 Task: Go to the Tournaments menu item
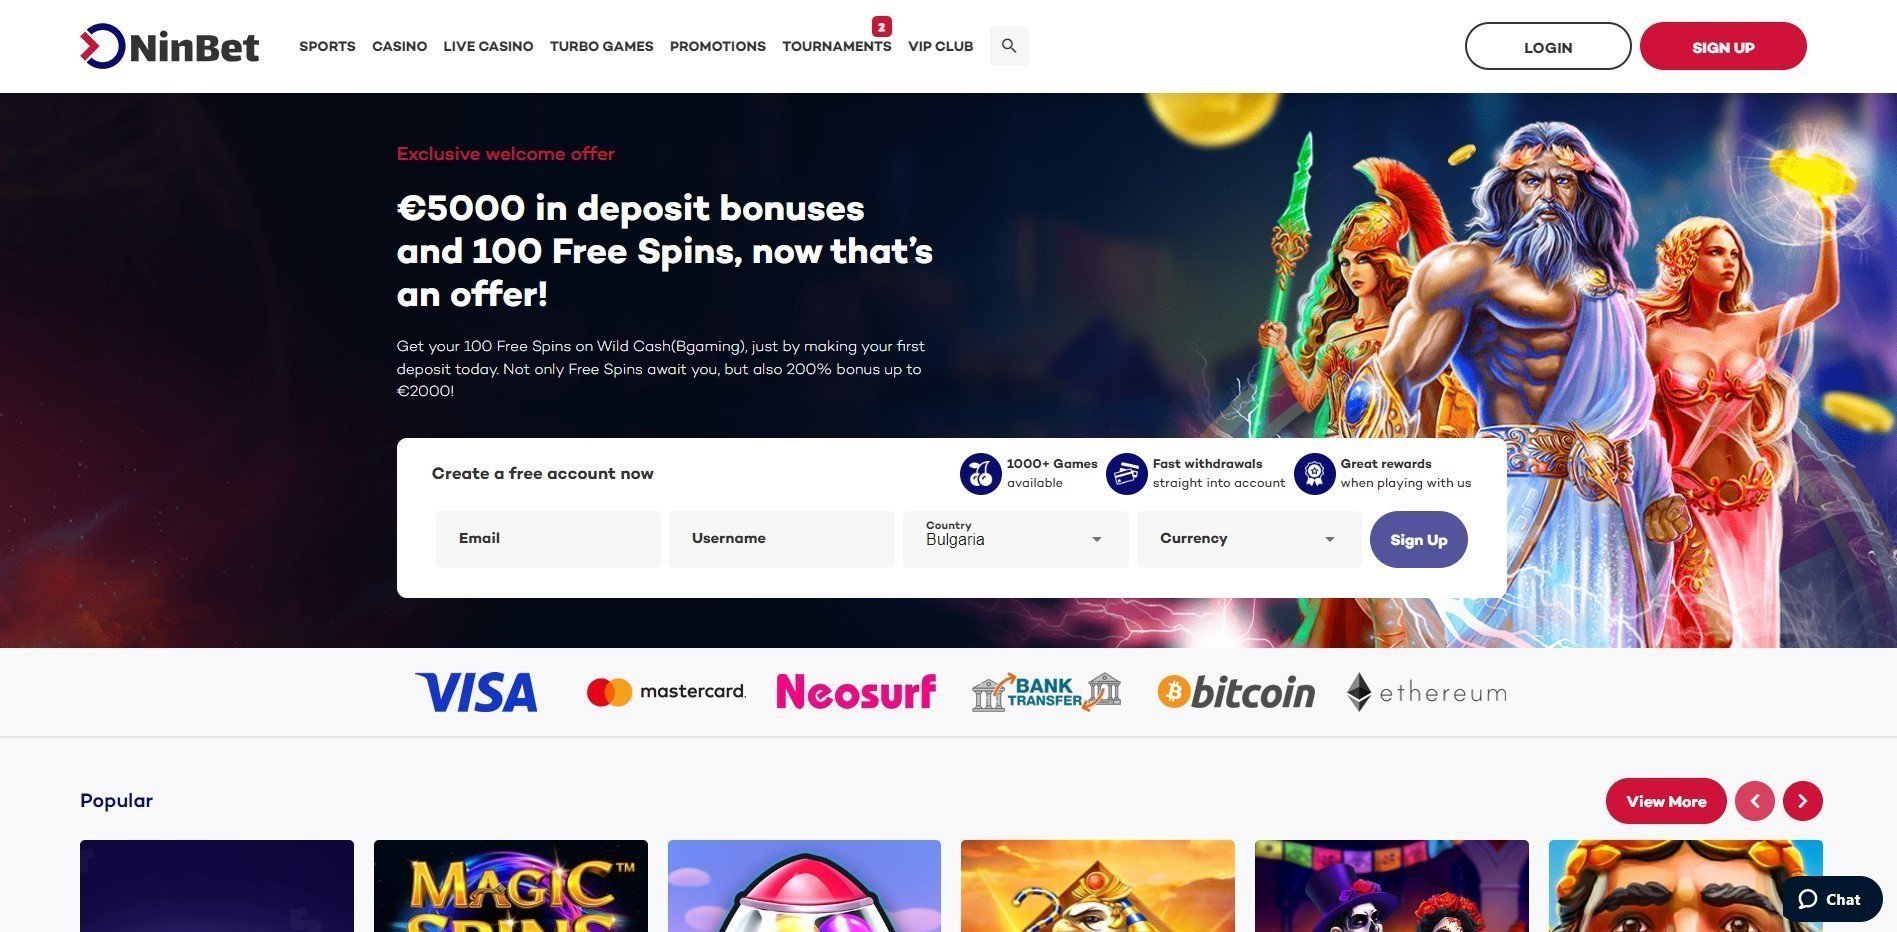pyautogui.click(x=836, y=46)
